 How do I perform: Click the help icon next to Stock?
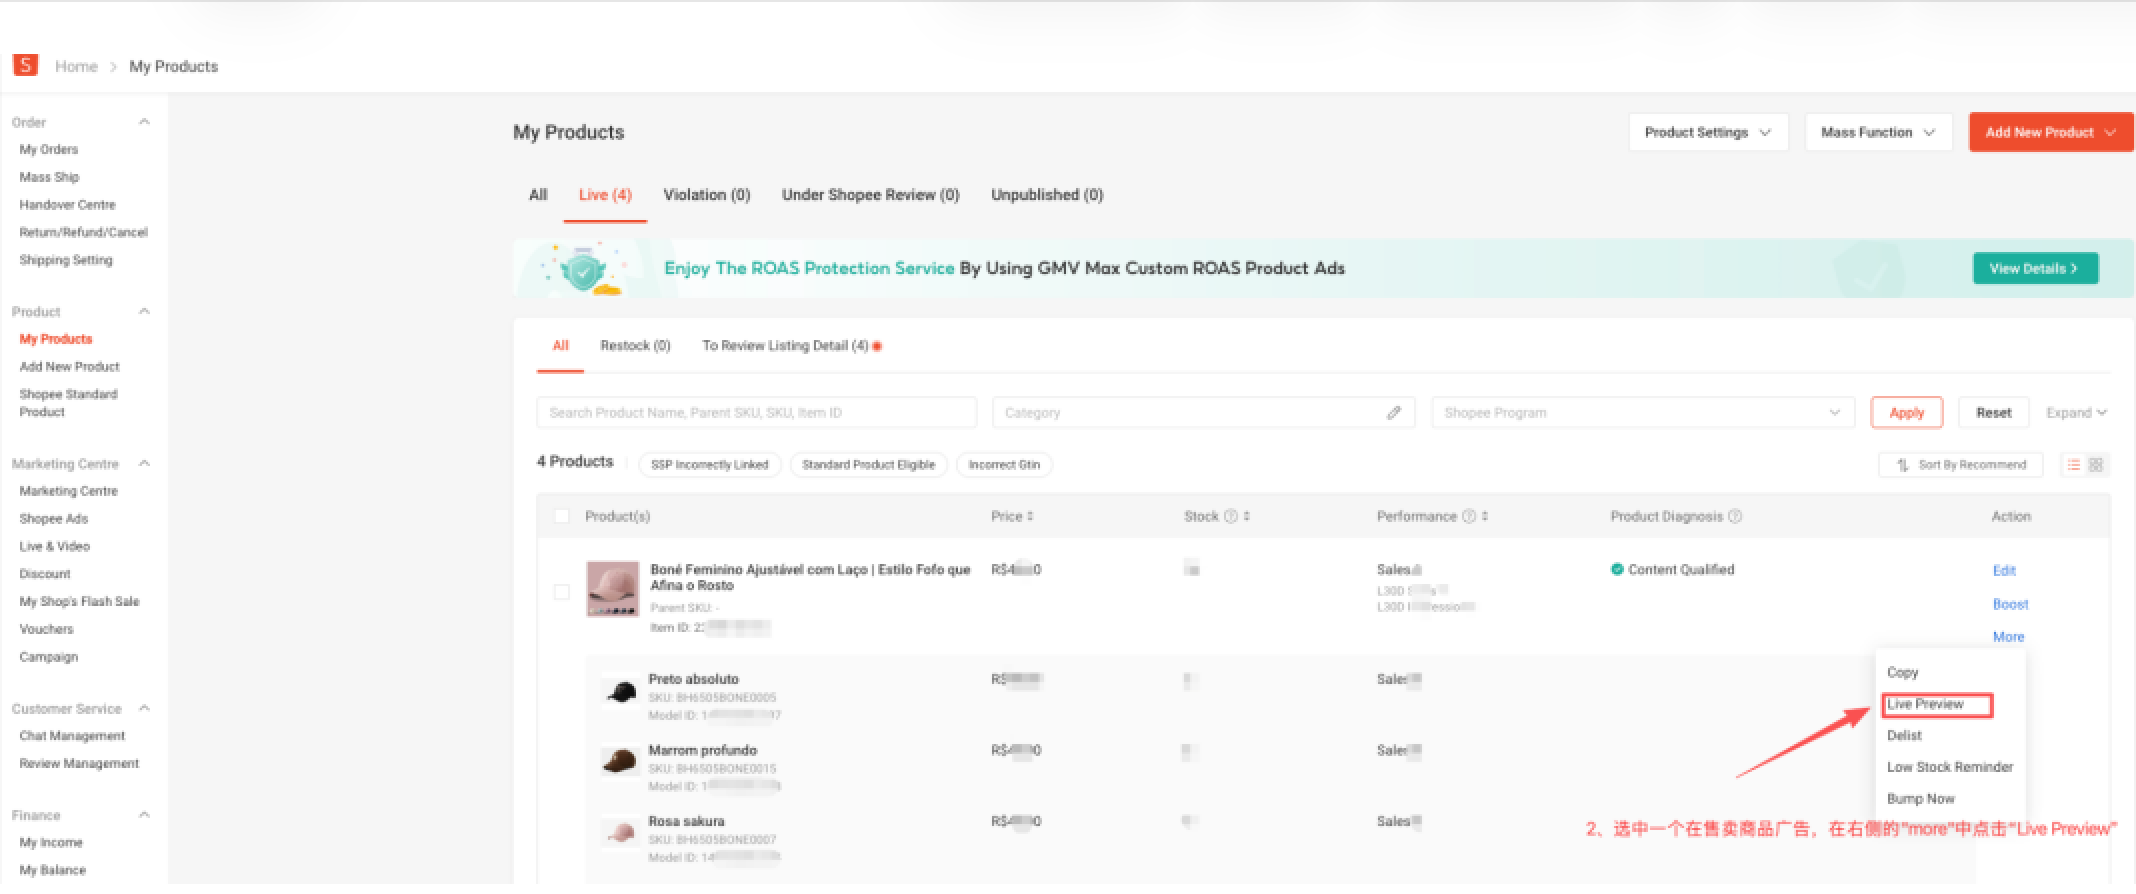pos(1231,516)
